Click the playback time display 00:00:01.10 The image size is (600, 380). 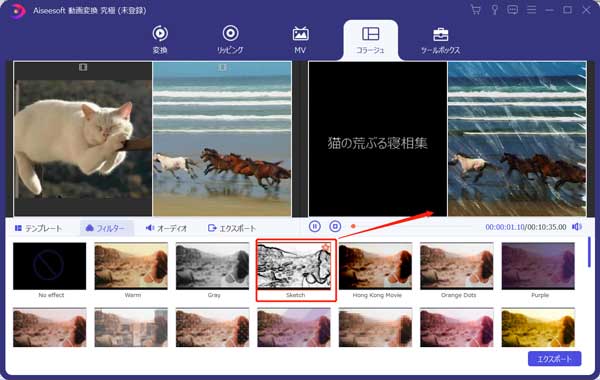coord(505,227)
